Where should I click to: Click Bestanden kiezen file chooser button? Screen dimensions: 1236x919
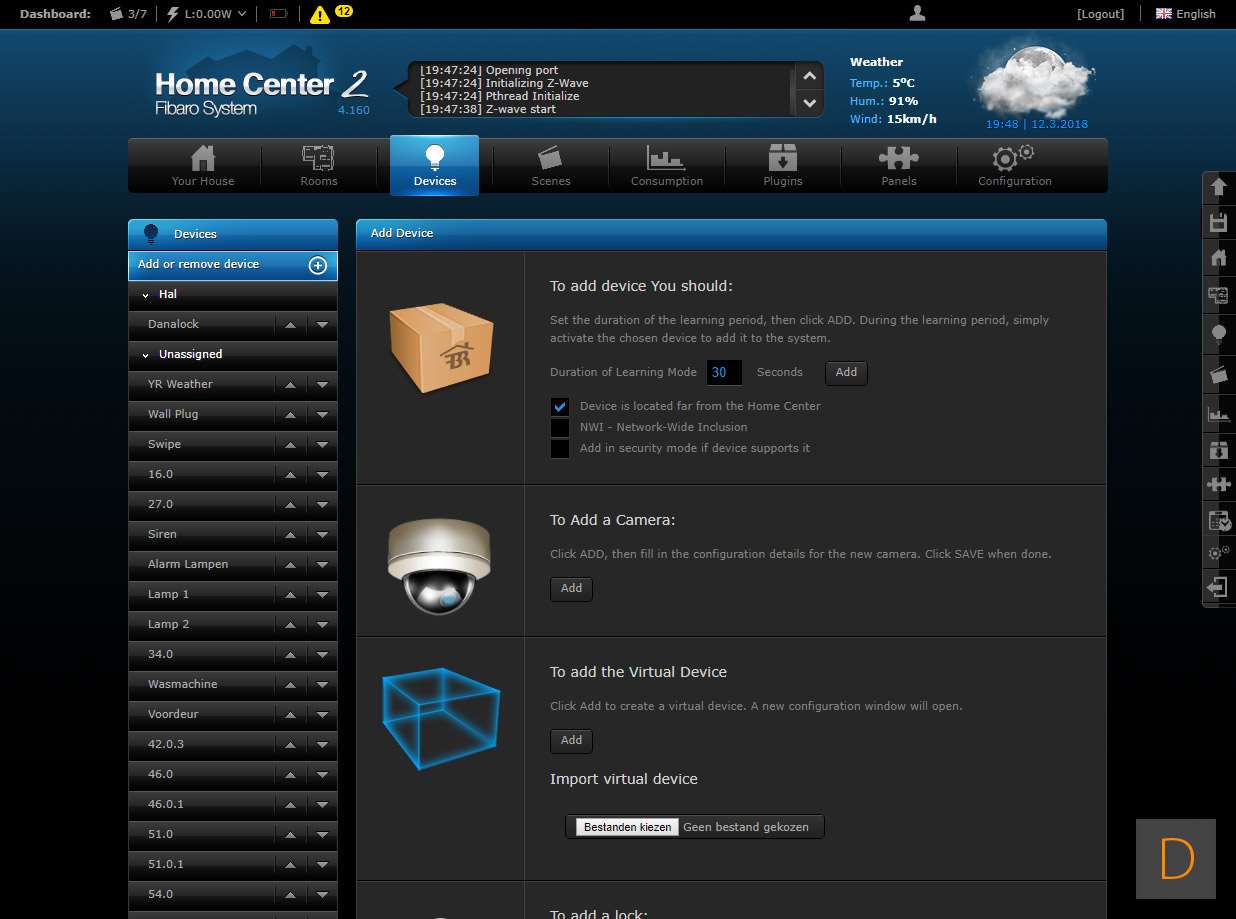pos(627,827)
